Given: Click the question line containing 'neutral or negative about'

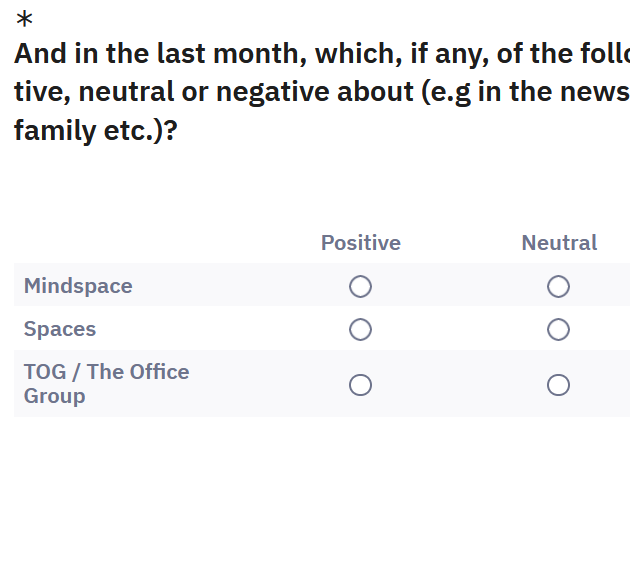Looking at the screenshot, I should (x=322, y=92).
